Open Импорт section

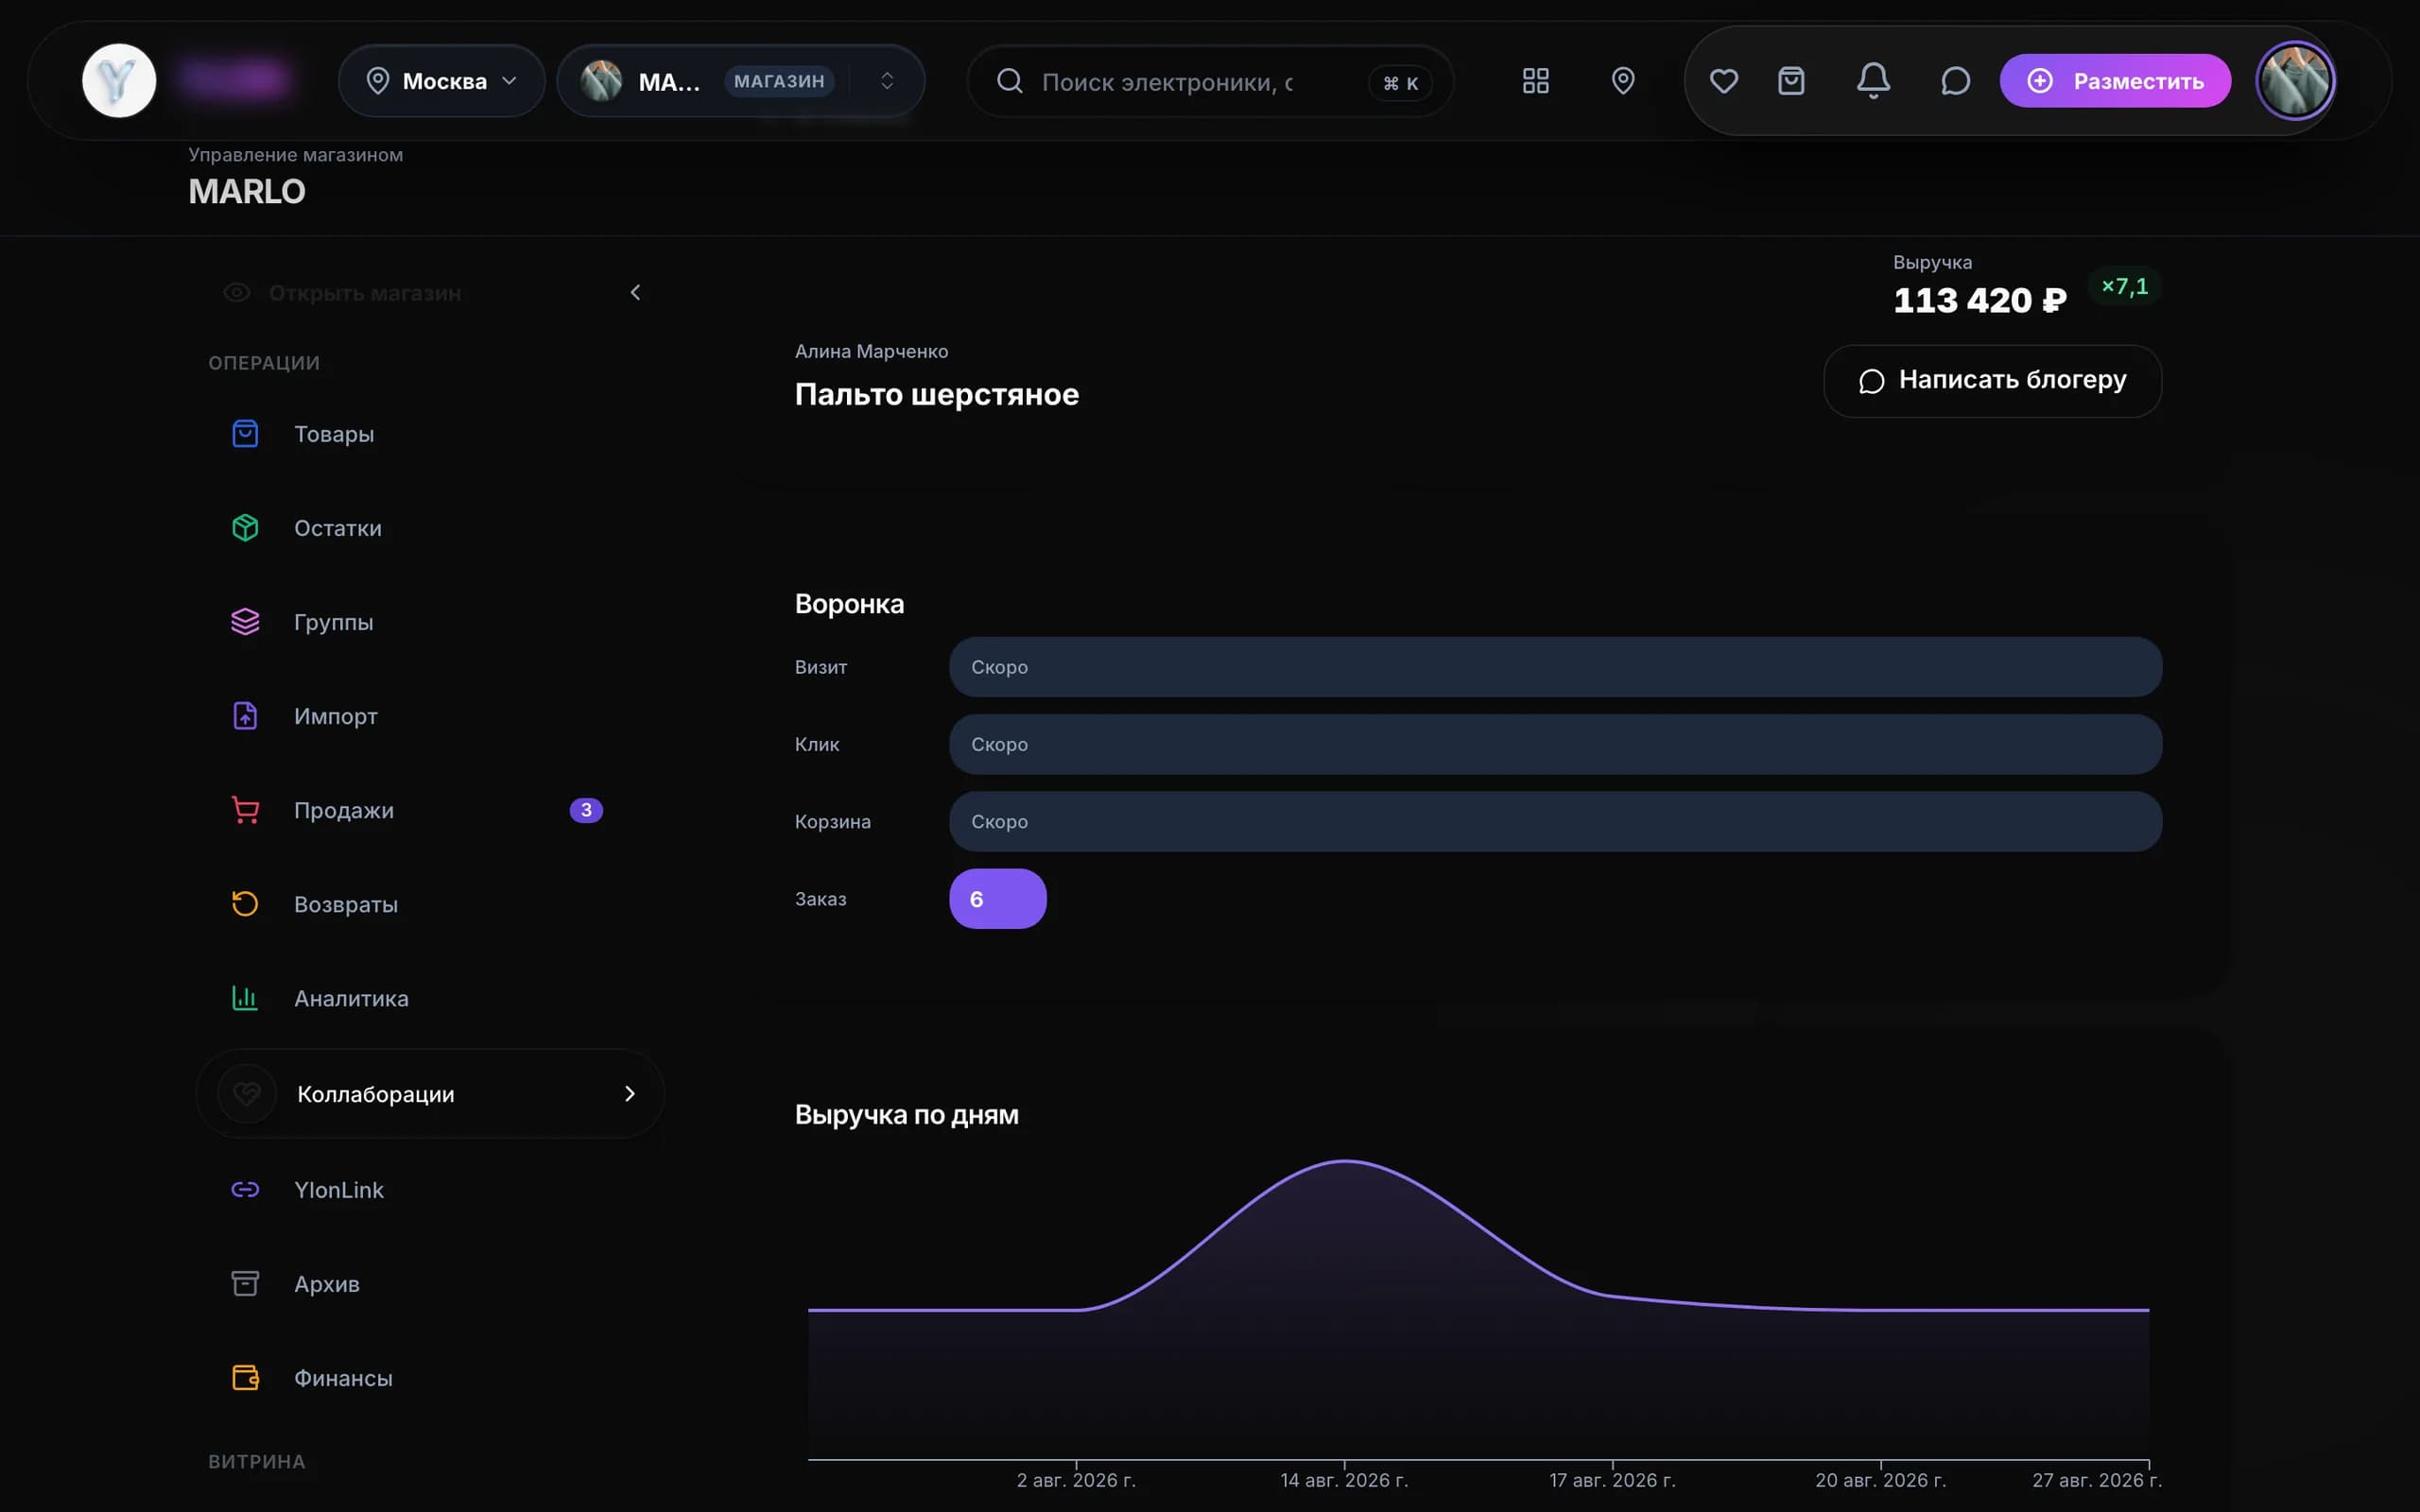click(x=430, y=716)
